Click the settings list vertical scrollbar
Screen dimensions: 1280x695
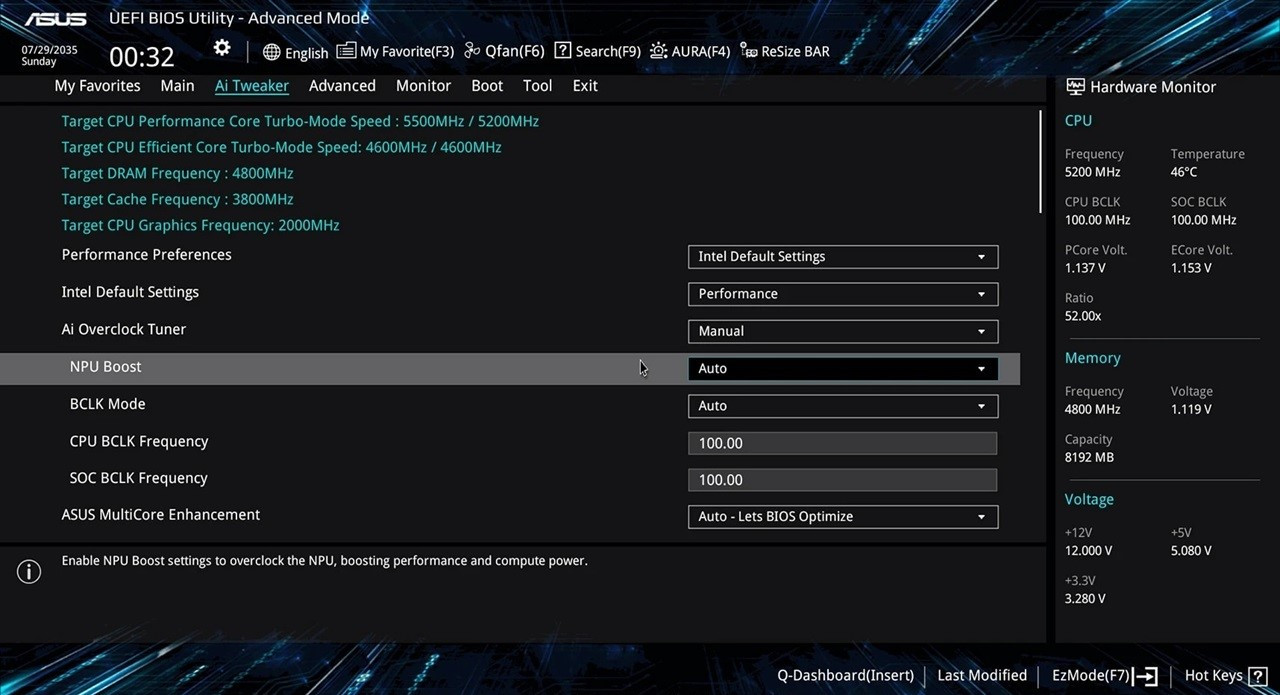[1040, 160]
